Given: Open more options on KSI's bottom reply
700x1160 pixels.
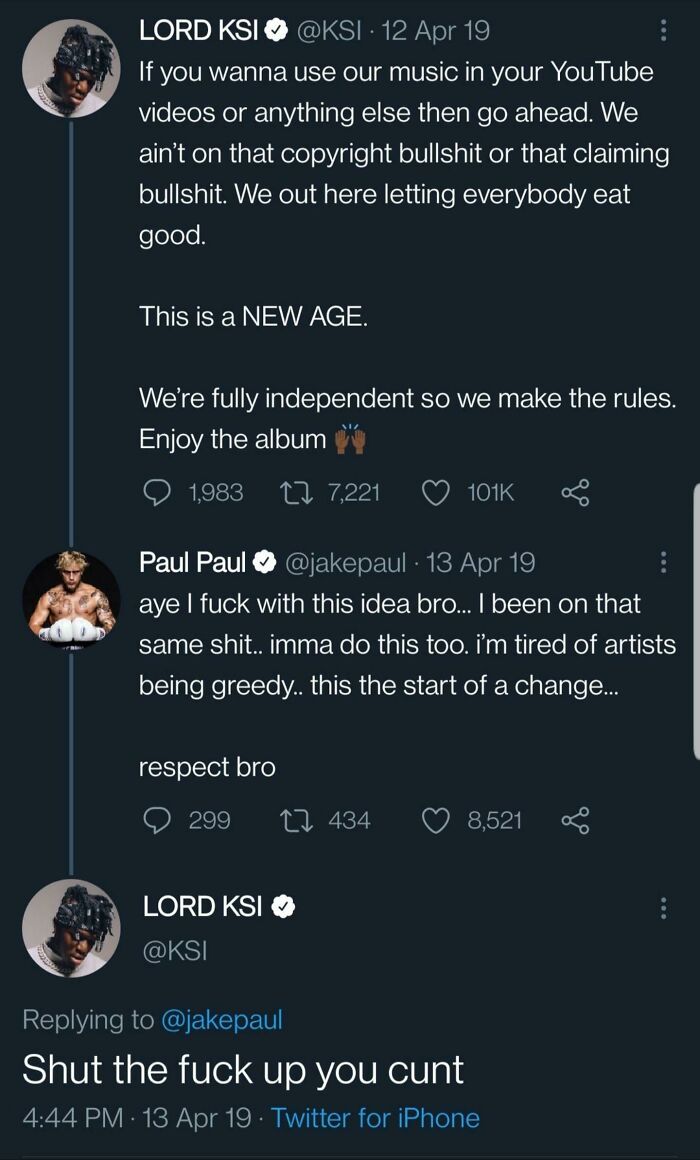Looking at the screenshot, I should point(664,907).
